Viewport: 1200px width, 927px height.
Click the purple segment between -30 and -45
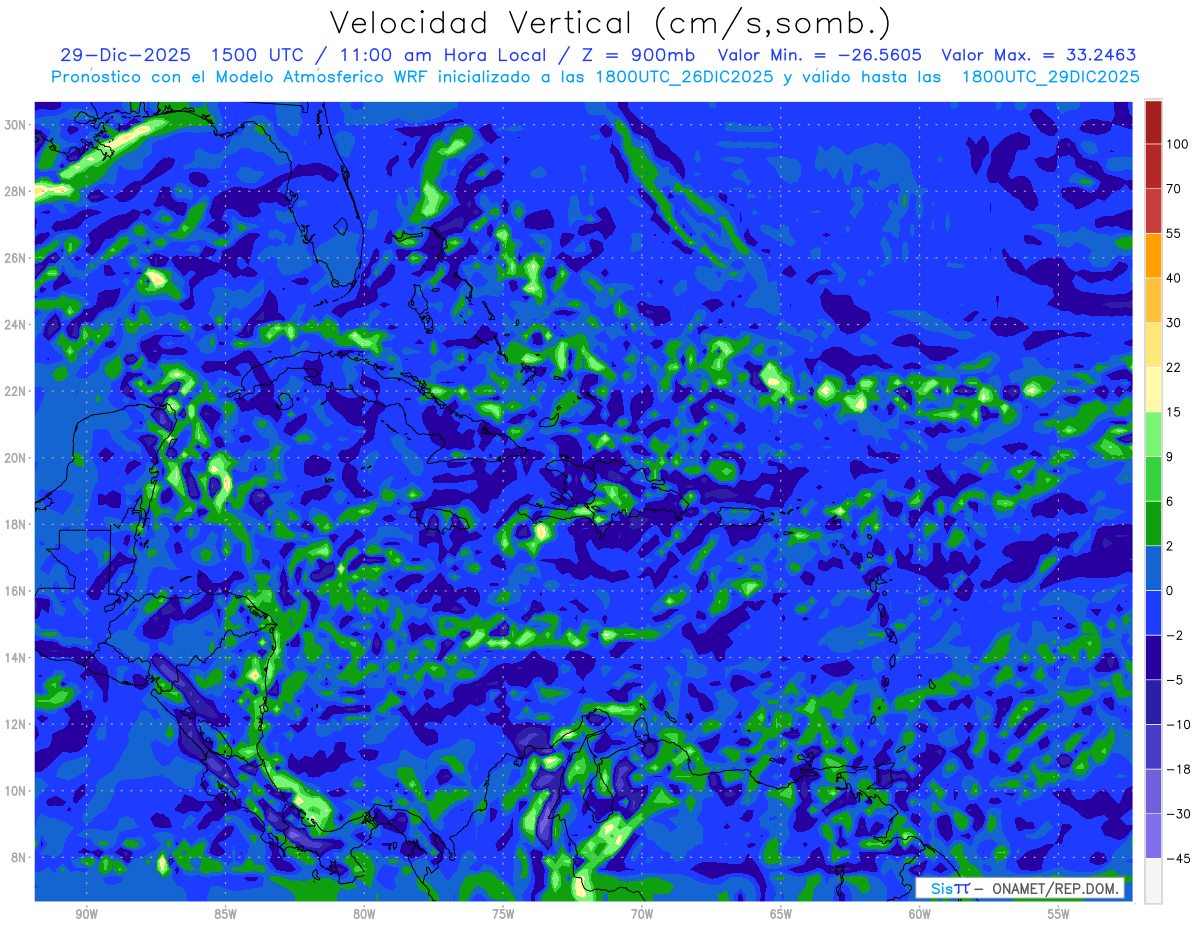coord(1153,835)
